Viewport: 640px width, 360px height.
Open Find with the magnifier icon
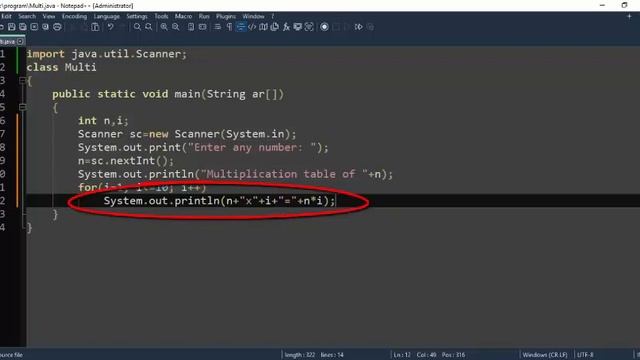click(137, 27)
